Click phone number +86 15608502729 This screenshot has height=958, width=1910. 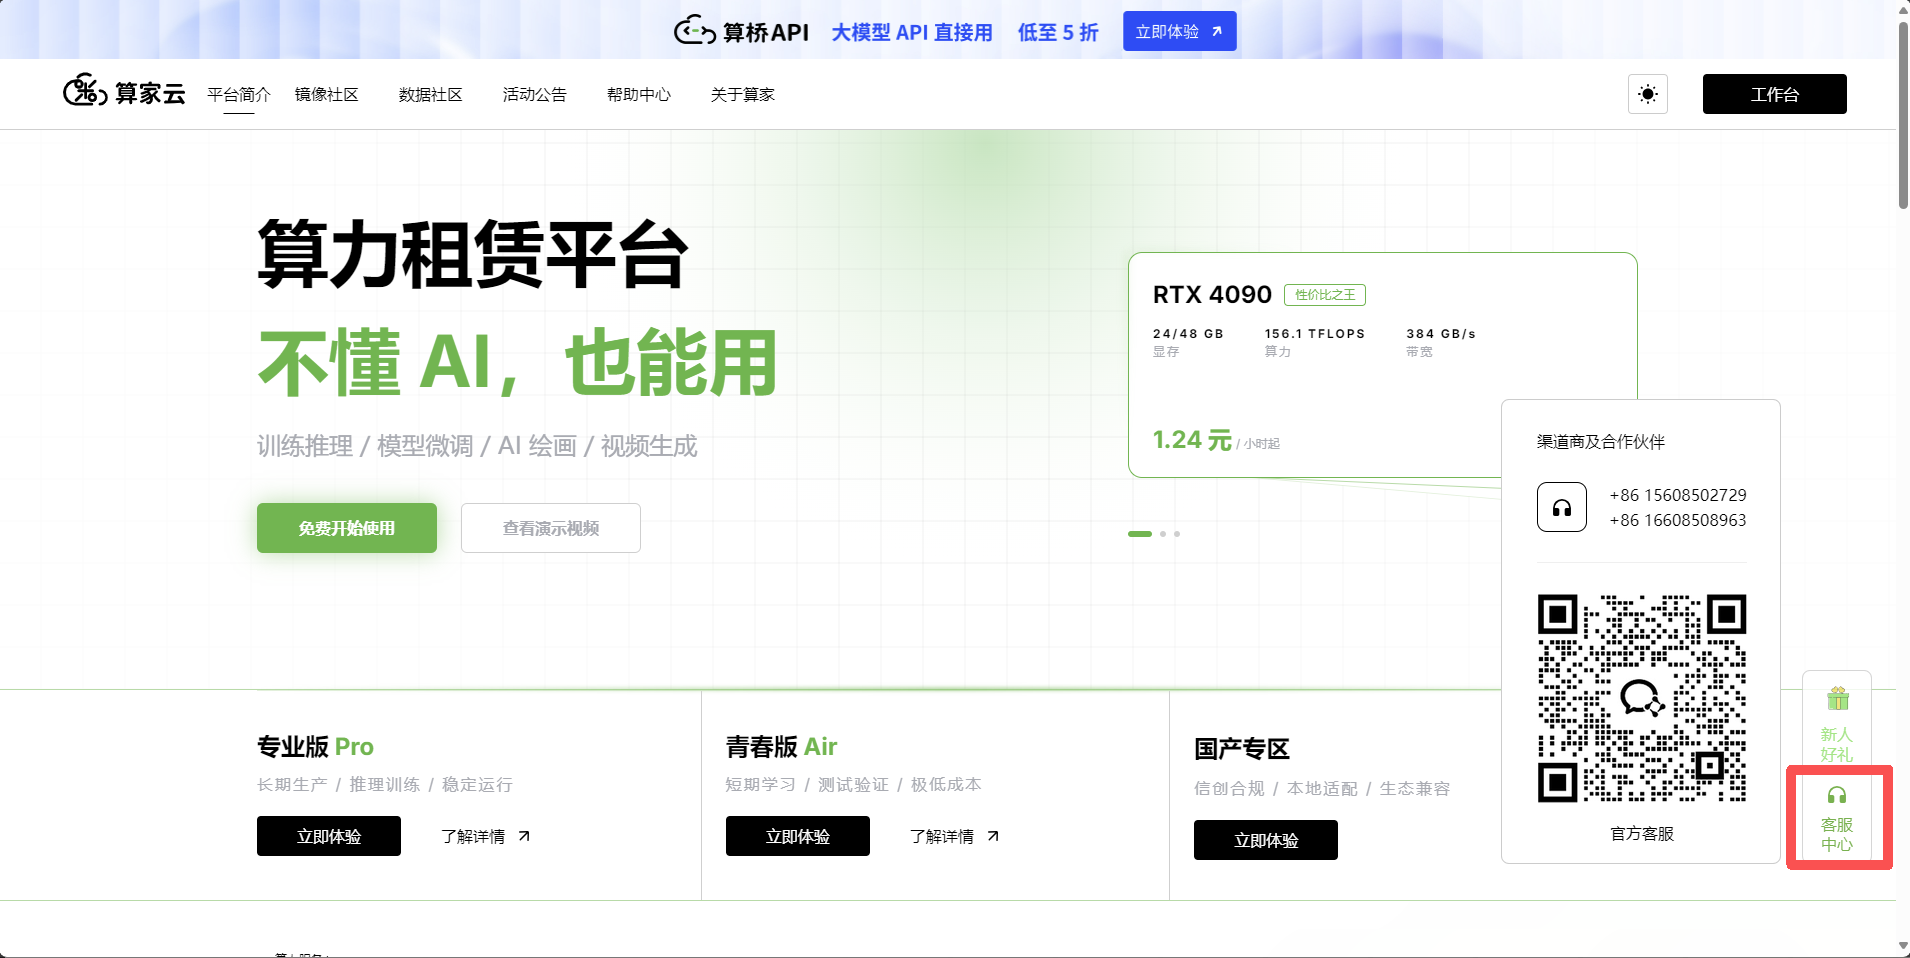[1678, 495]
